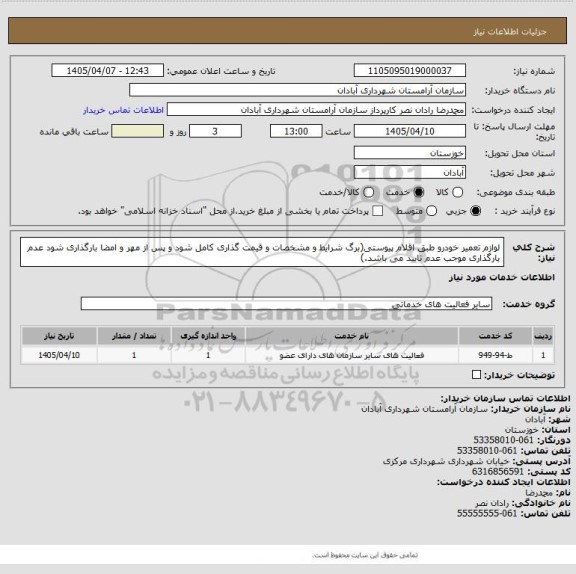The width and height of the screenshot is (576, 574).
Task: Open the اطلاعات تماس خریدار link
Action: point(123,110)
